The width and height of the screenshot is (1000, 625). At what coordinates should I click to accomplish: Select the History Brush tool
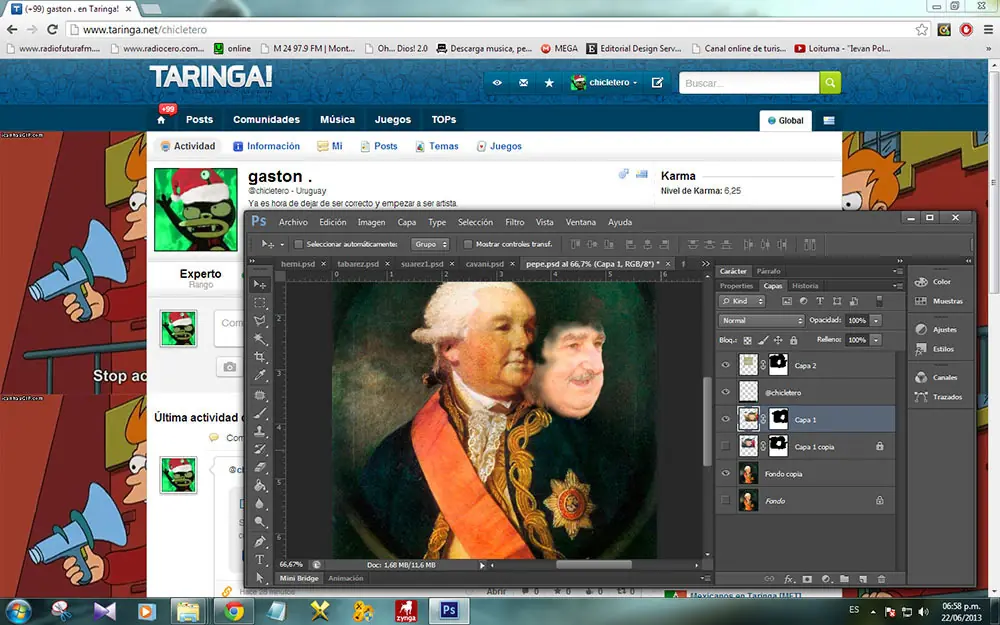pyautogui.click(x=260, y=450)
